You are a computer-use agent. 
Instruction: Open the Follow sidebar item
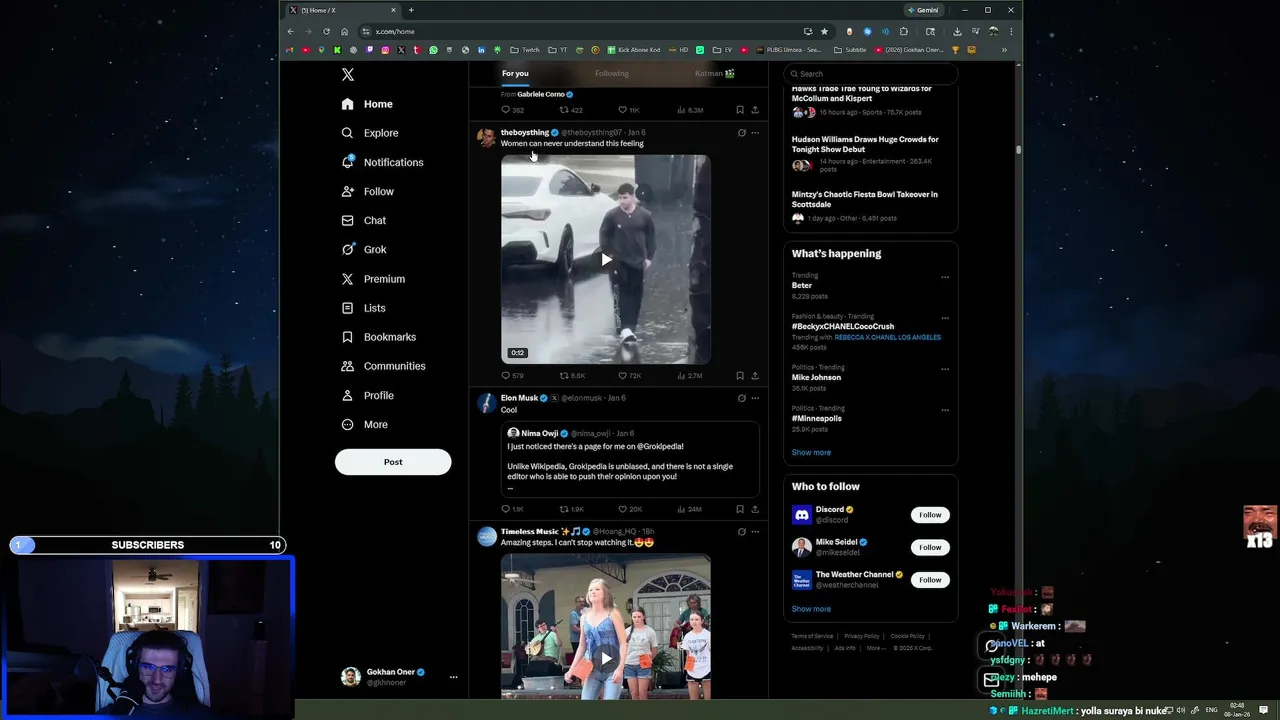coord(367,191)
